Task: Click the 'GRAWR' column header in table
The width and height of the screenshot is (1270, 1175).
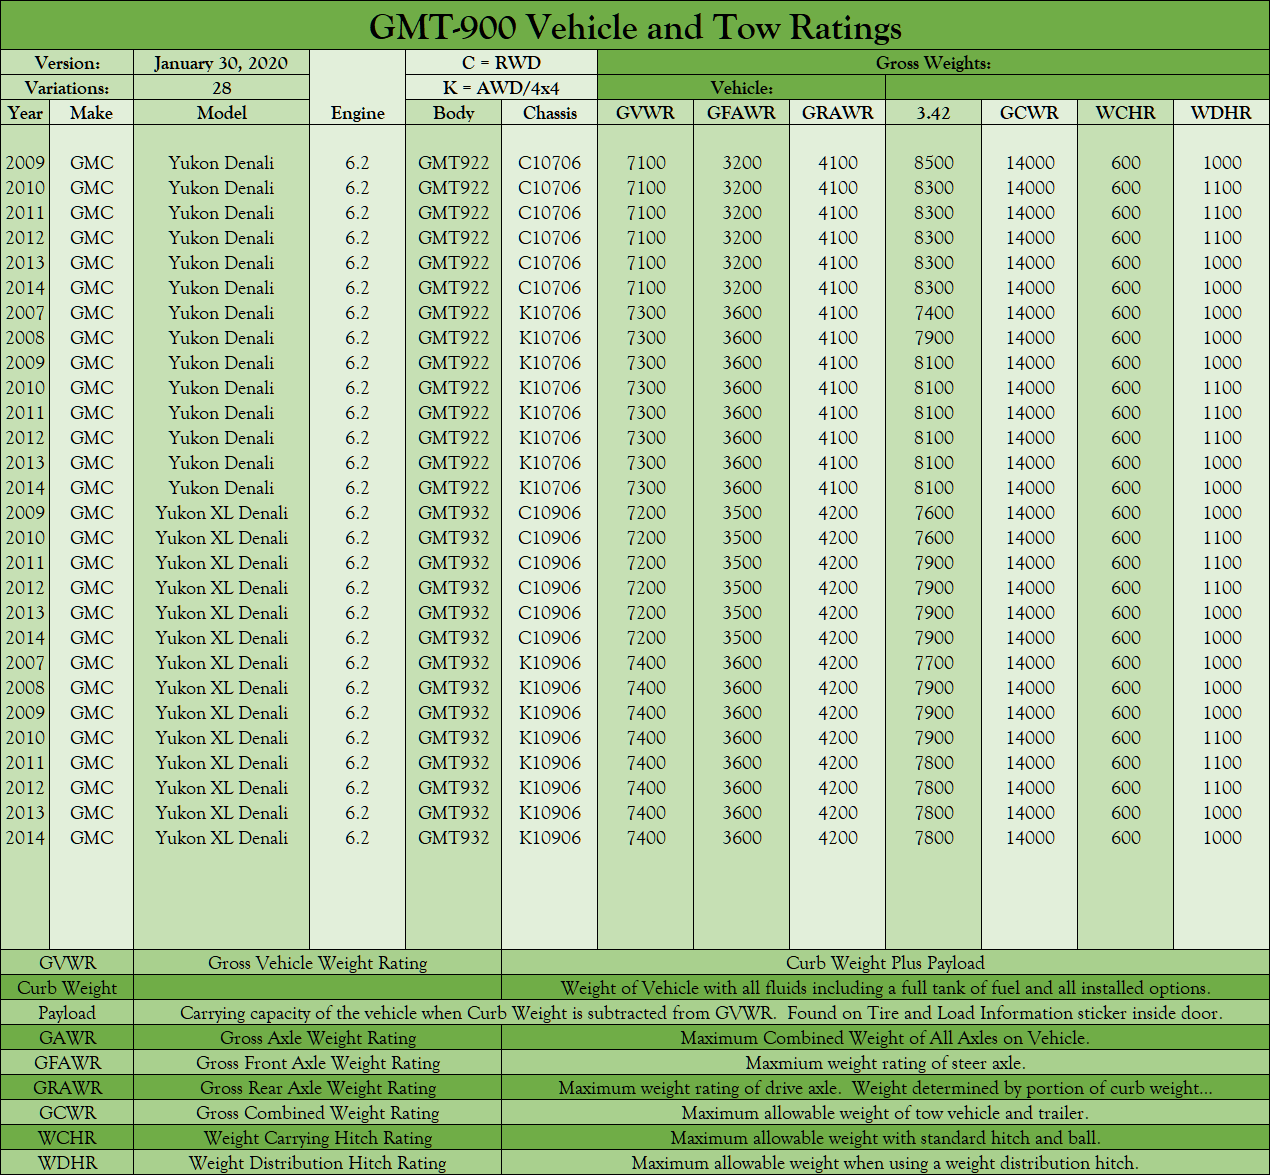Action: click(837, 113)
